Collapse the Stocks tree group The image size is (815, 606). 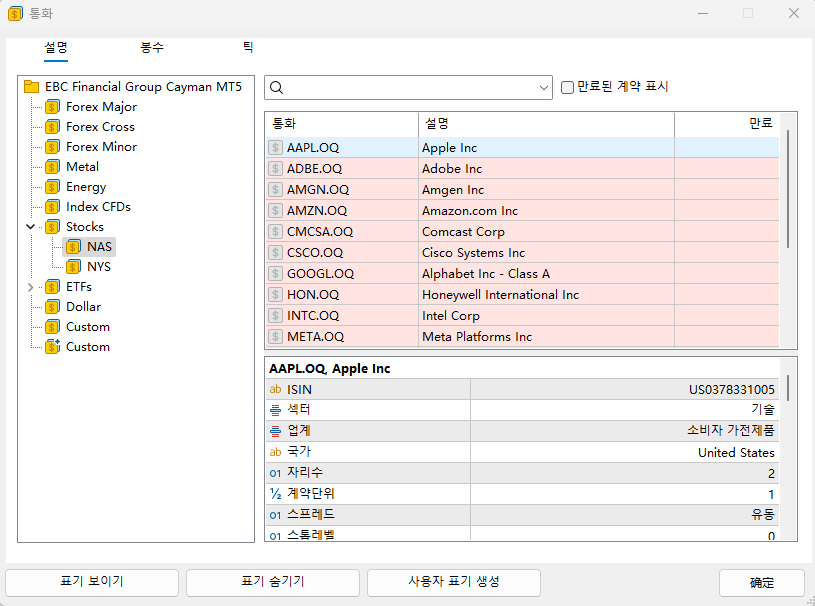coord(31,227)
